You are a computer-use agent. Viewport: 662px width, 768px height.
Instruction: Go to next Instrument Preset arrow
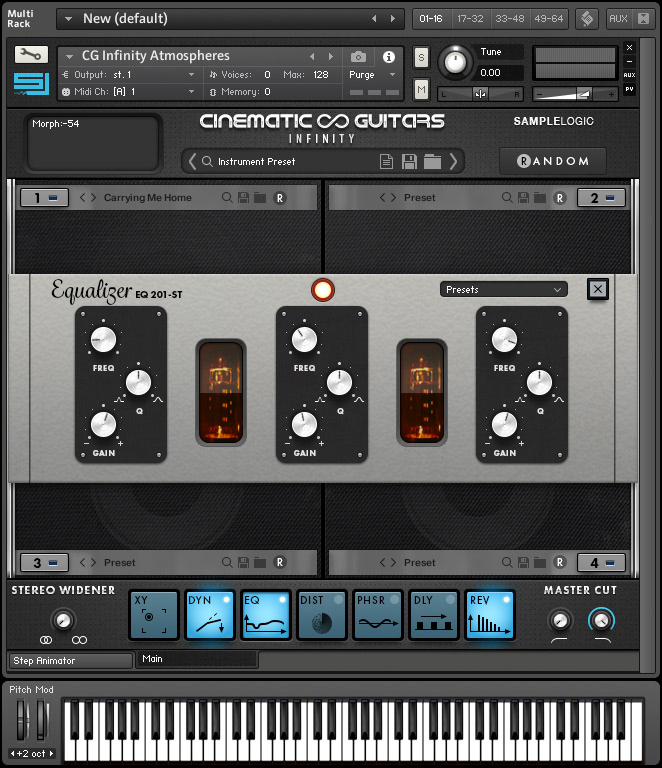pyautogui.click(x=453, y=161)
